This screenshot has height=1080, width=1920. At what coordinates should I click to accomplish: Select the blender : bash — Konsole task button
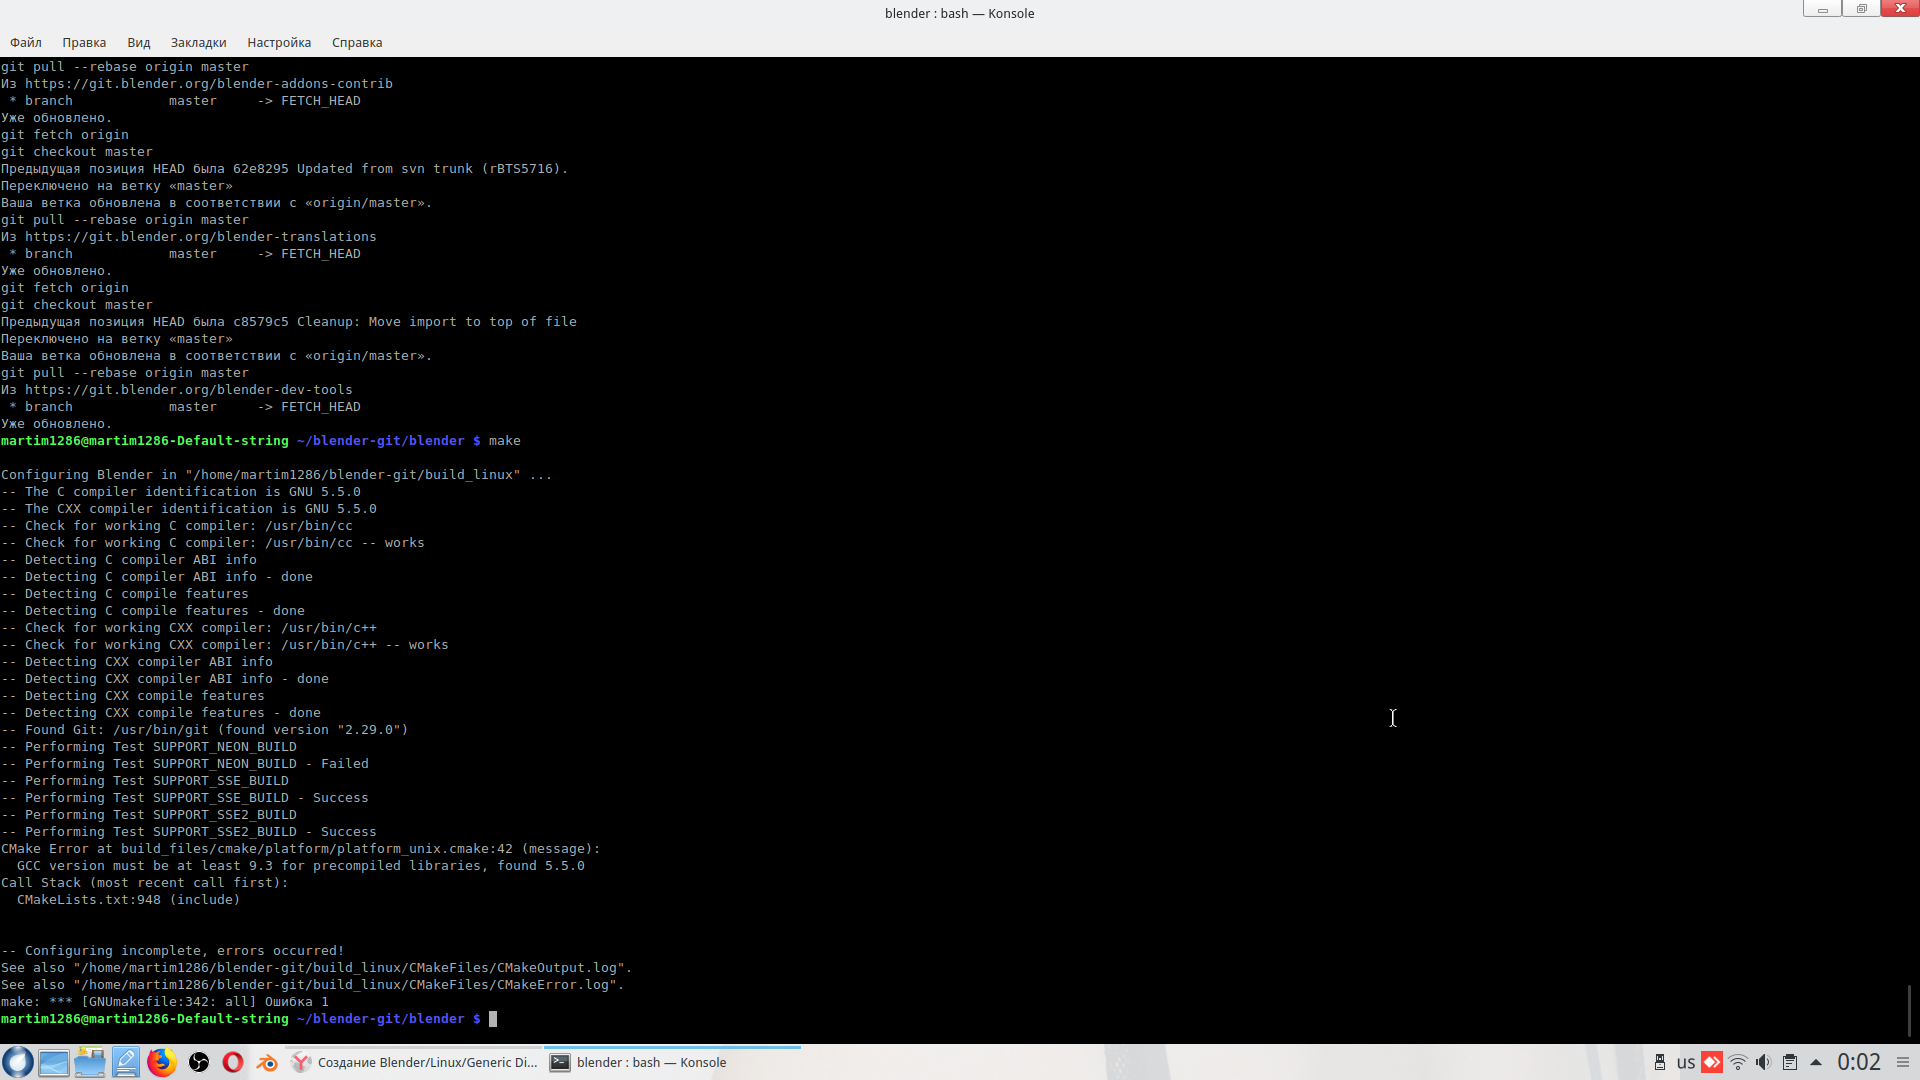click(x=673, y=1062)
